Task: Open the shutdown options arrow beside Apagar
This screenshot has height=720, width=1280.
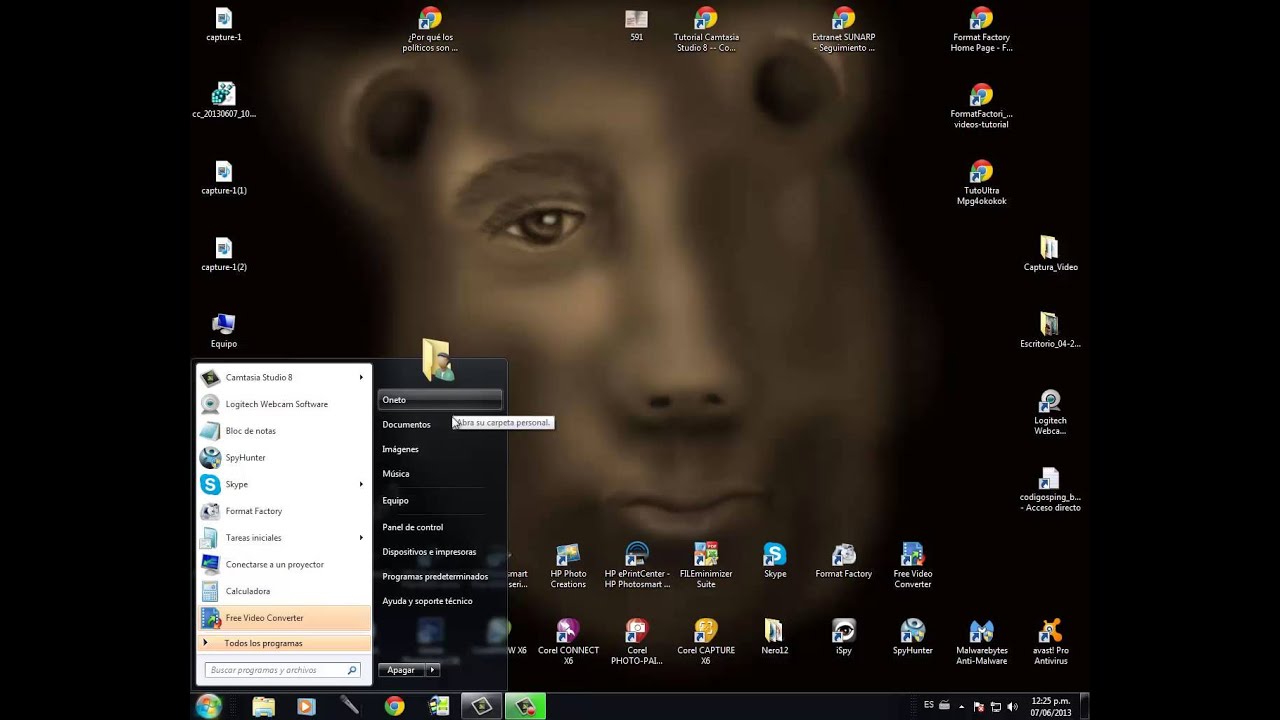Action: (433, 670)
